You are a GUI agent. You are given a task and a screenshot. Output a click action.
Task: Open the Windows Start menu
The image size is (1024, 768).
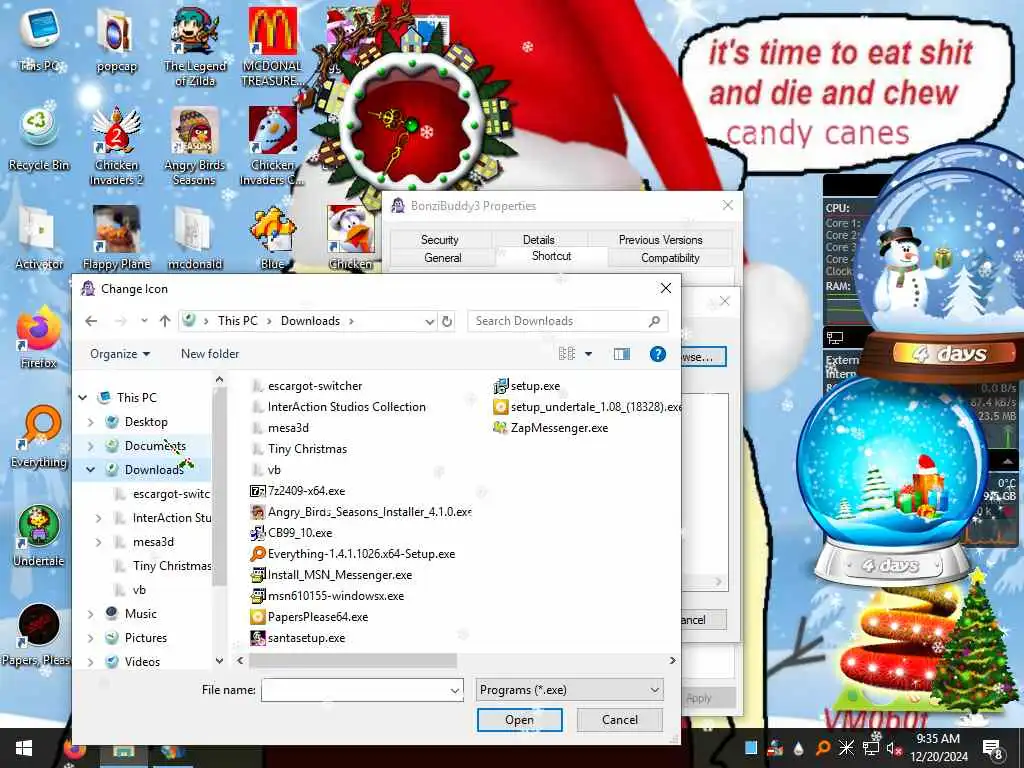pyautogui.click(x=24, y=748)
